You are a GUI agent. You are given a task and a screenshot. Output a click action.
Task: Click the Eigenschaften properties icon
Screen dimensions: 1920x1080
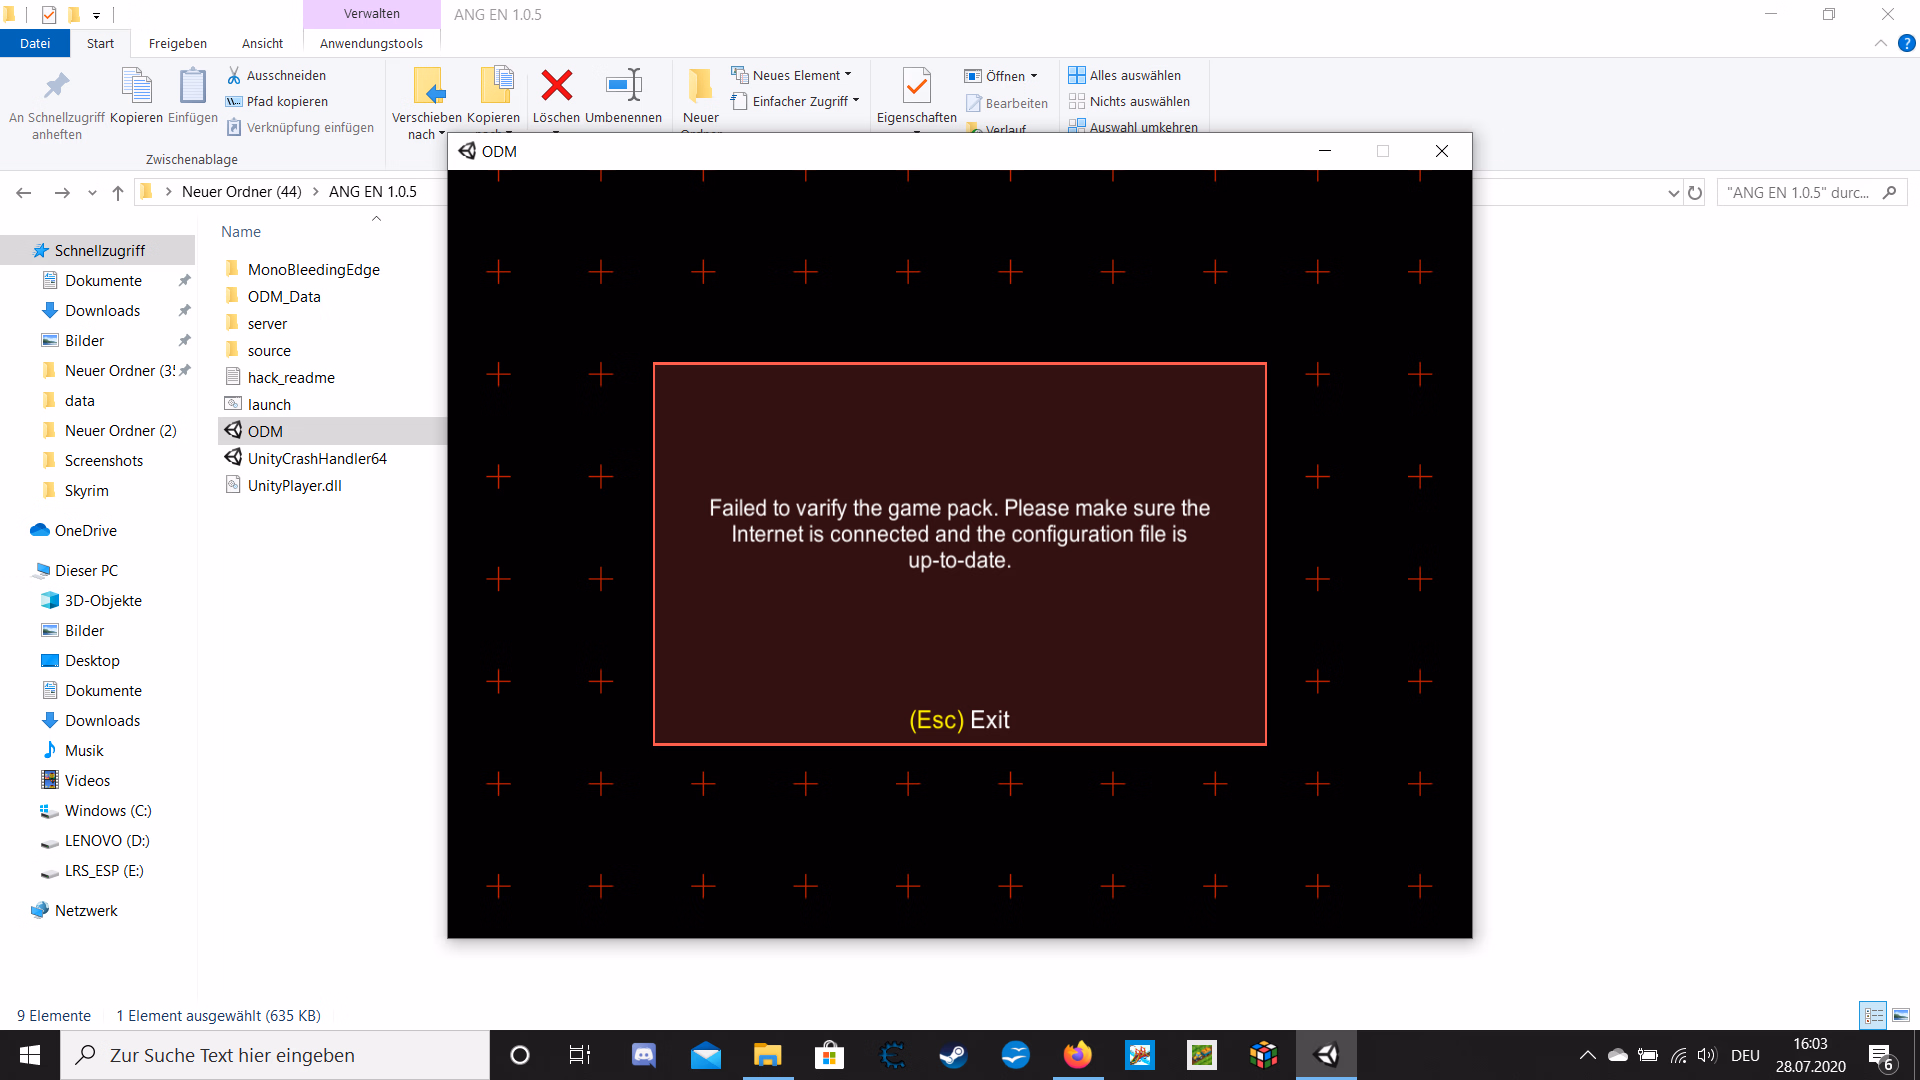(916, 87)
